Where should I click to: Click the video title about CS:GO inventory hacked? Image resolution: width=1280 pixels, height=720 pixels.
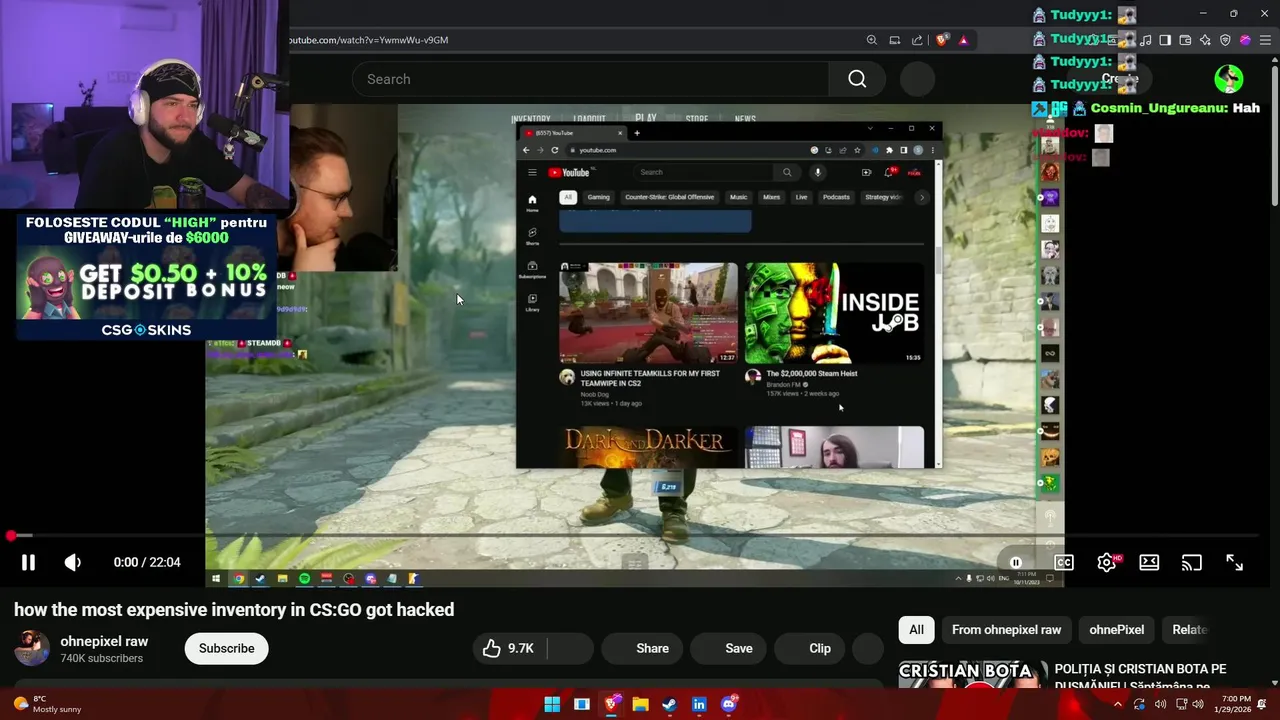pyautogui.click(x=234, y=609)
